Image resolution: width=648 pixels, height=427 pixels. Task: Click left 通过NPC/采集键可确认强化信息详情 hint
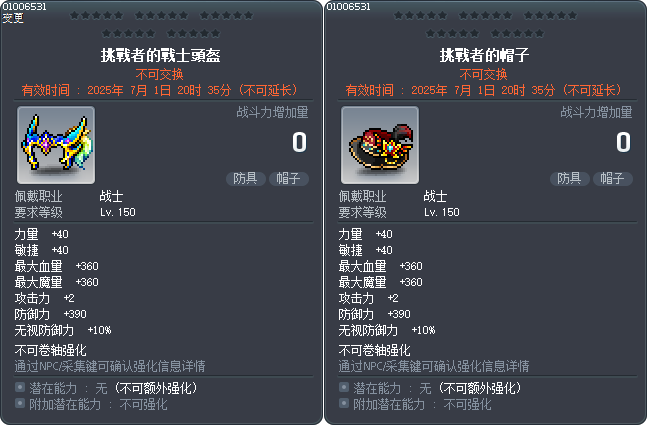tap(110, 366)
